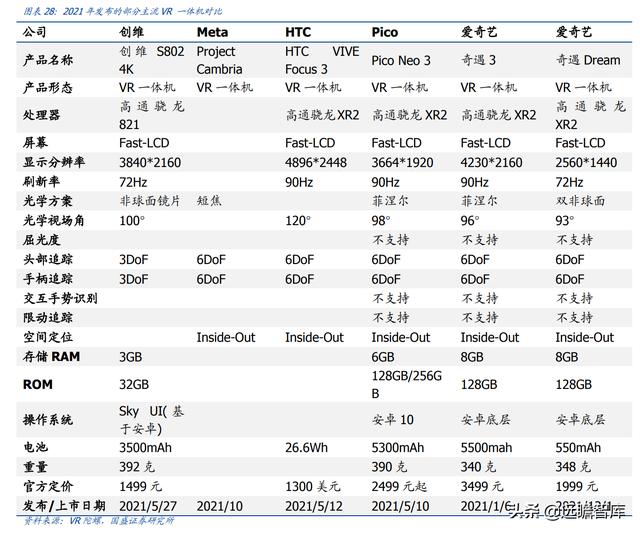Select the '短焦' optics cell
640x534 pixels.
209,201
